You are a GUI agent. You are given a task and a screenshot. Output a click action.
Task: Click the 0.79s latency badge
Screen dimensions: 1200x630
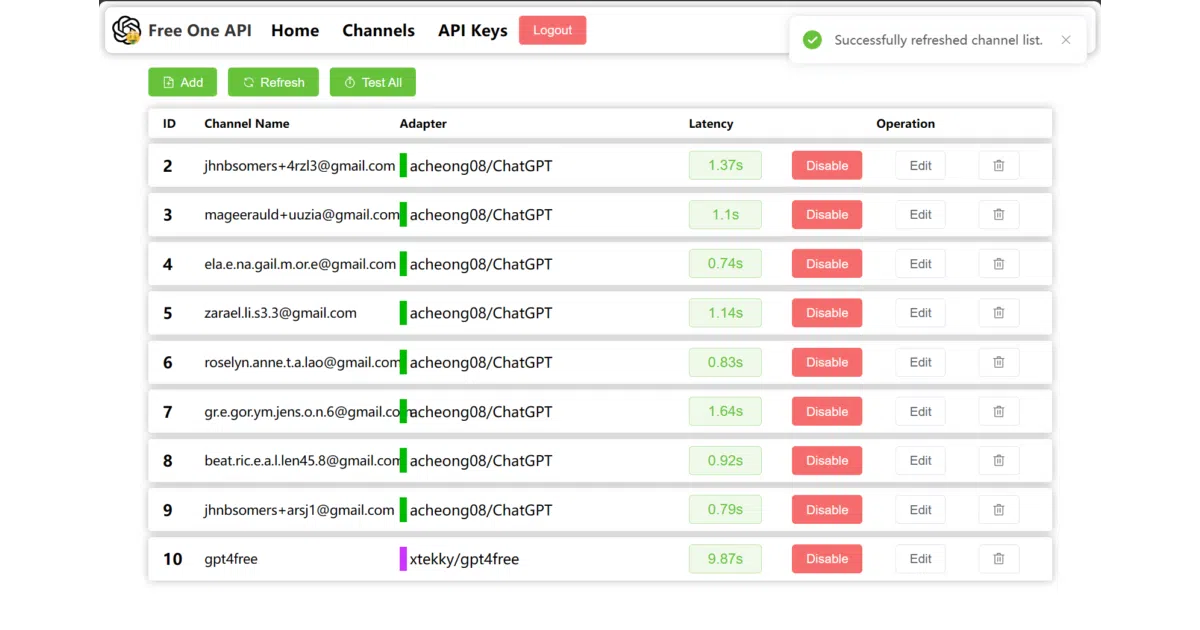pyautogui.click(x=725, y=510)
